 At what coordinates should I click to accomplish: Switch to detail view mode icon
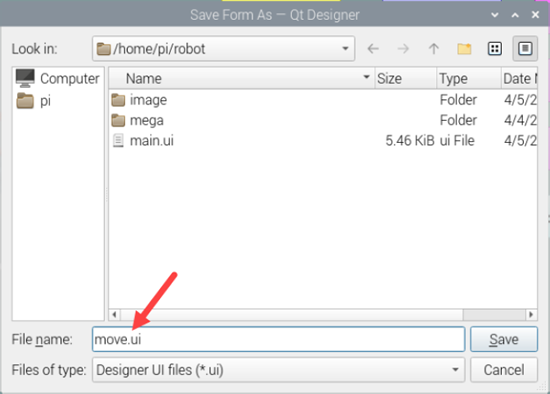[525, 48]
